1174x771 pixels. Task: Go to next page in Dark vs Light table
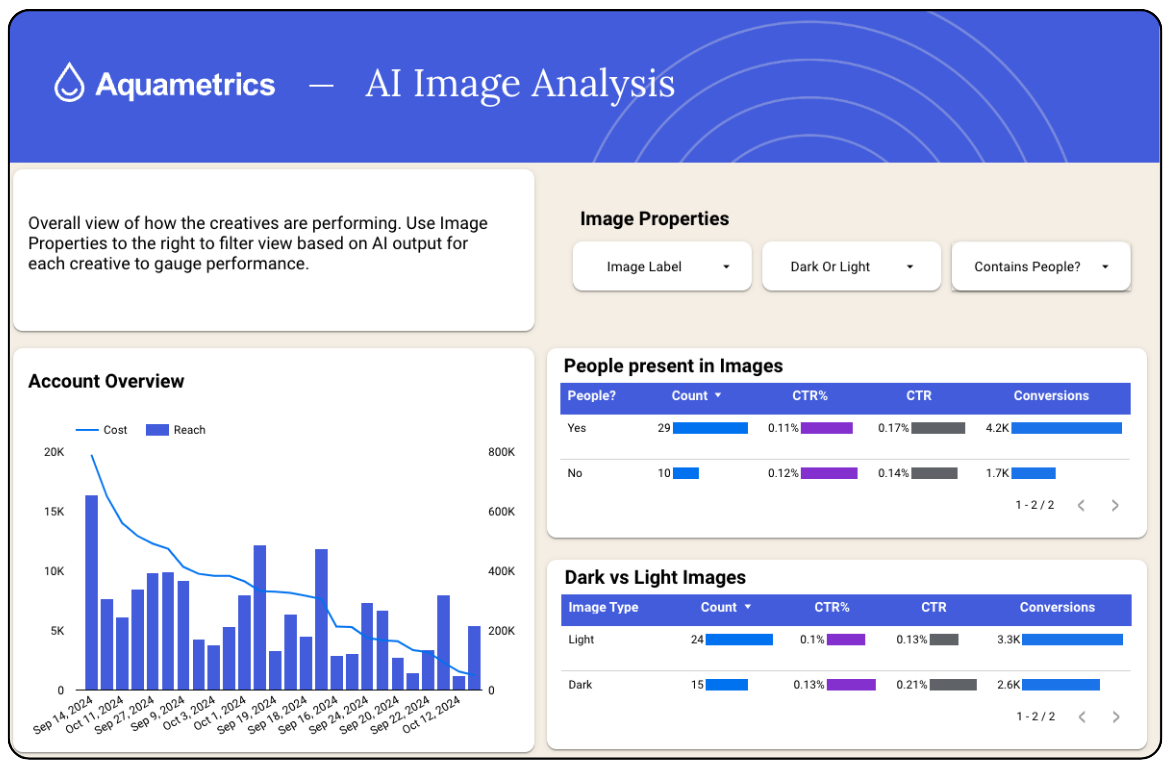[1115, 717]
